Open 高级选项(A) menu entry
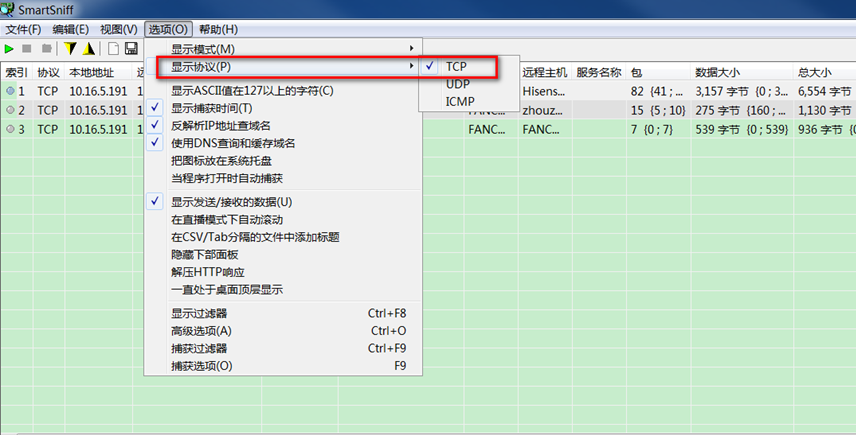The width and height of the screenshot is (856, 435). tap(283, 331)
